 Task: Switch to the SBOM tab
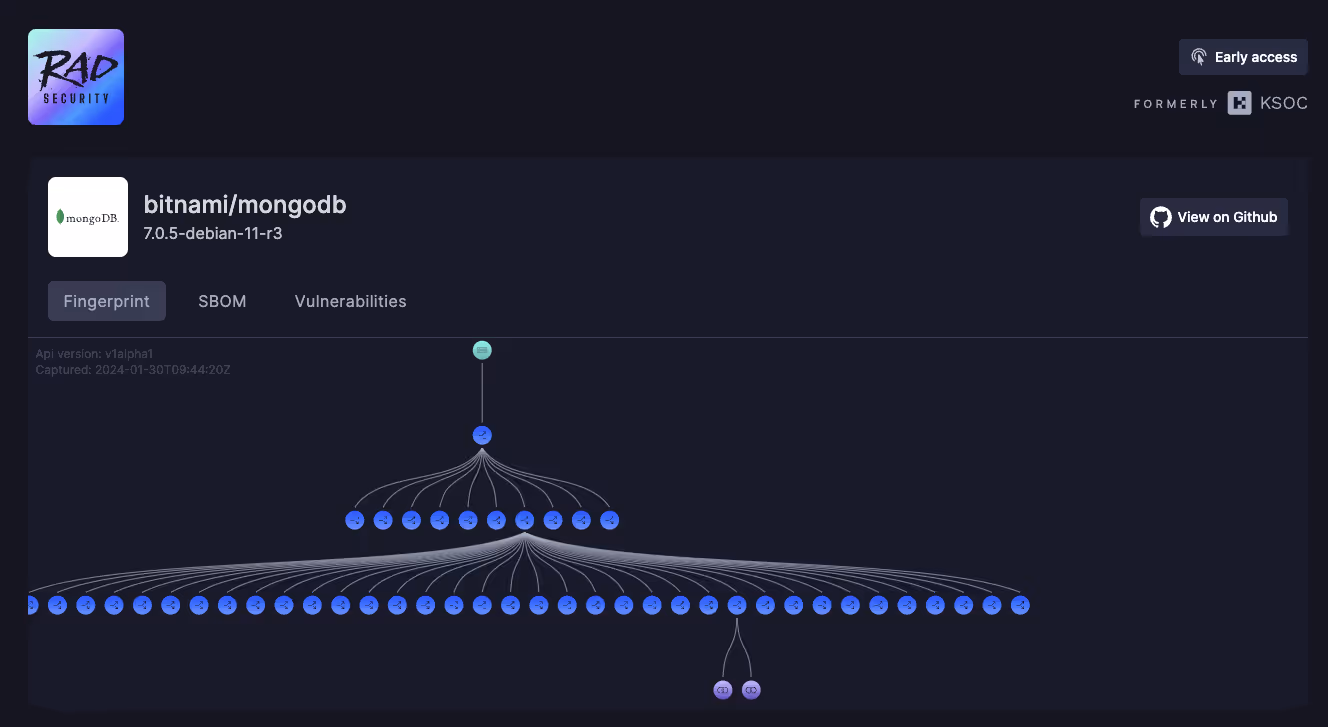tap(222, 301)
